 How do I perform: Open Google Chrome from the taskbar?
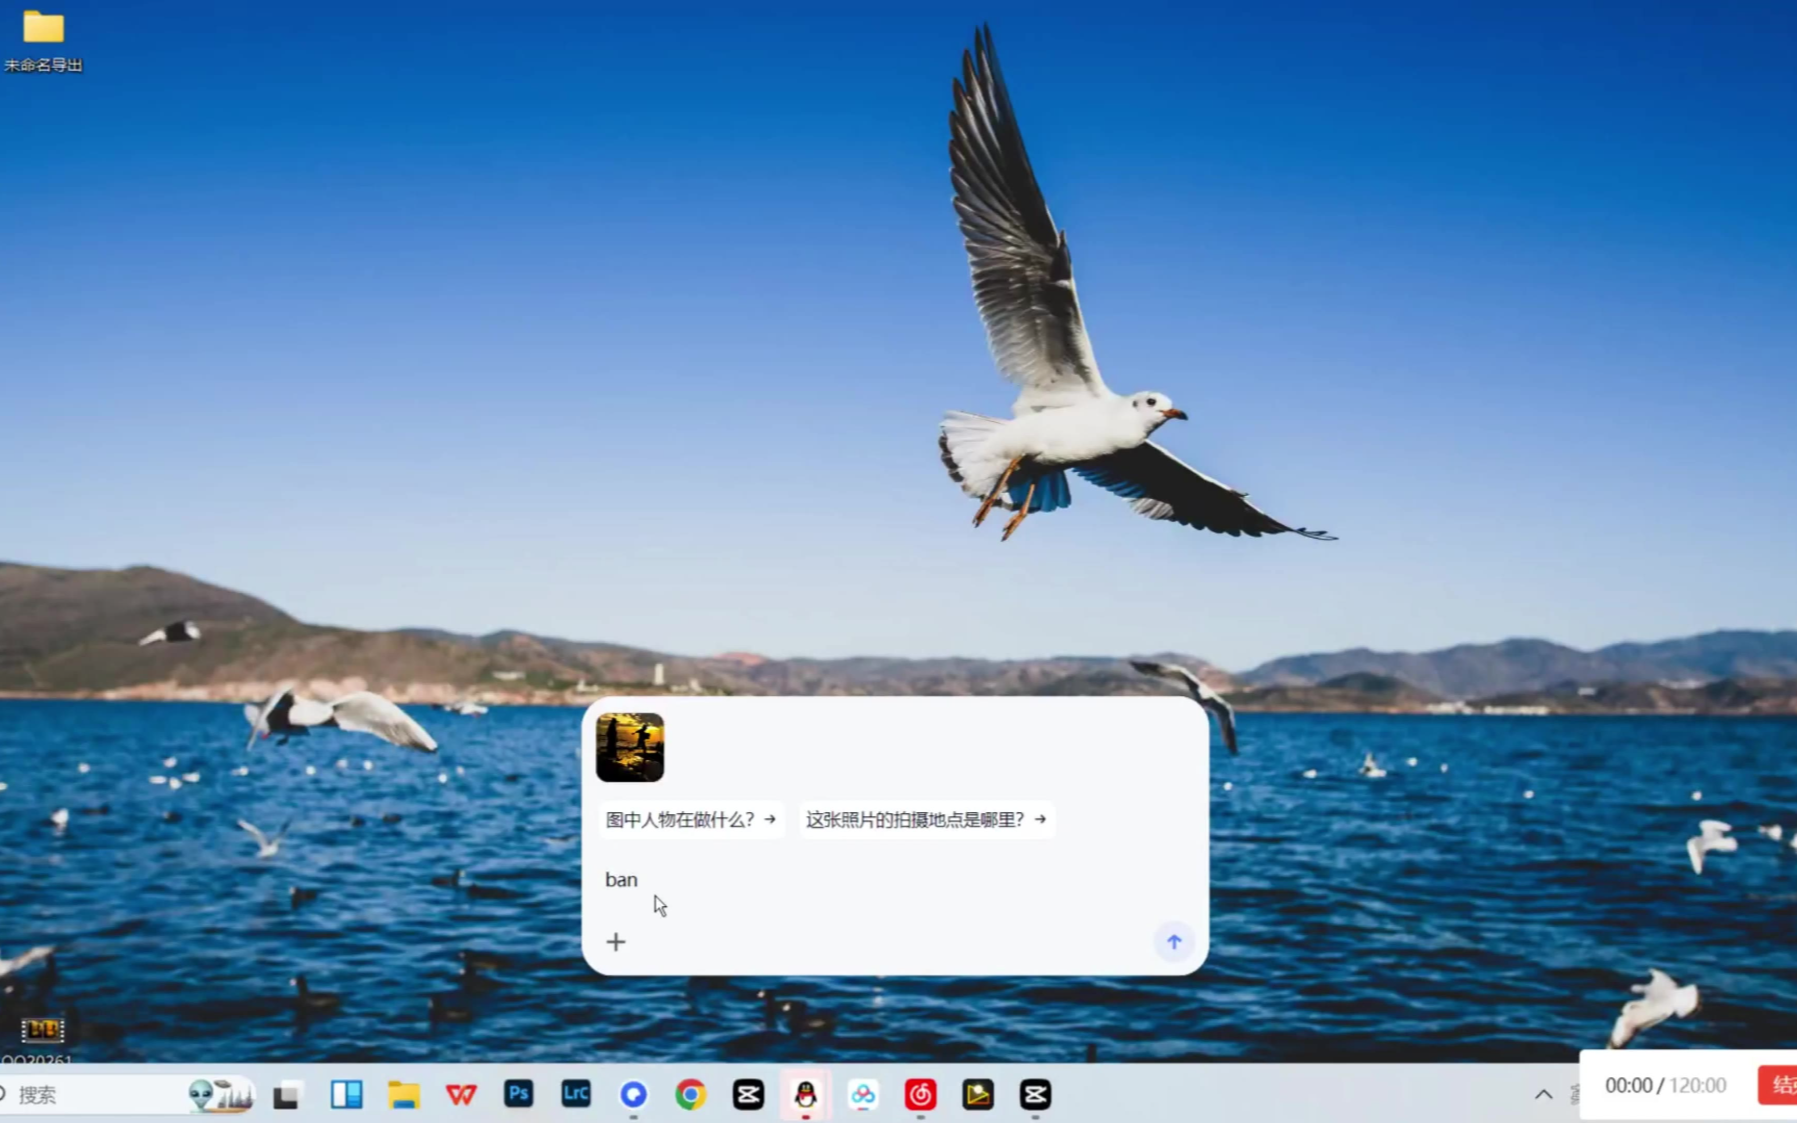point(690,1095)
